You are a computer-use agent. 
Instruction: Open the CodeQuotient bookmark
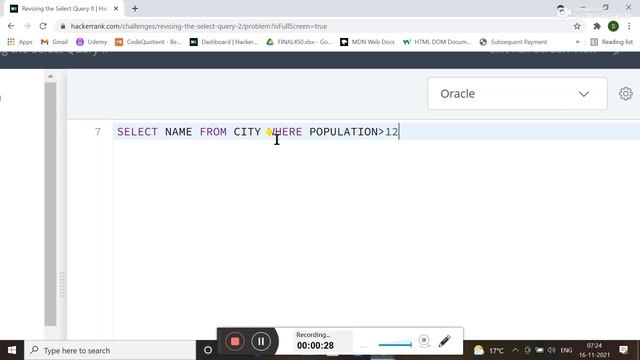tap(148, 42)
